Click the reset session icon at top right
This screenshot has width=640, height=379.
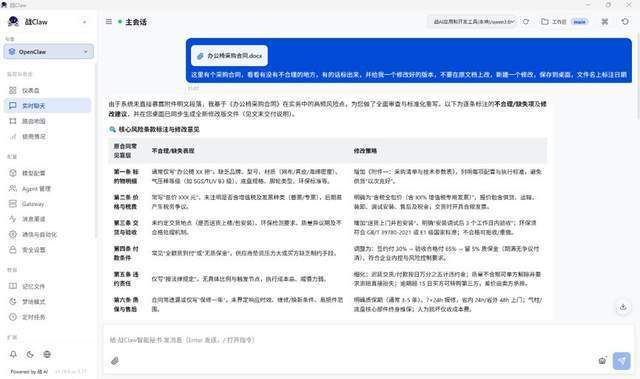[x=625, y=22]
